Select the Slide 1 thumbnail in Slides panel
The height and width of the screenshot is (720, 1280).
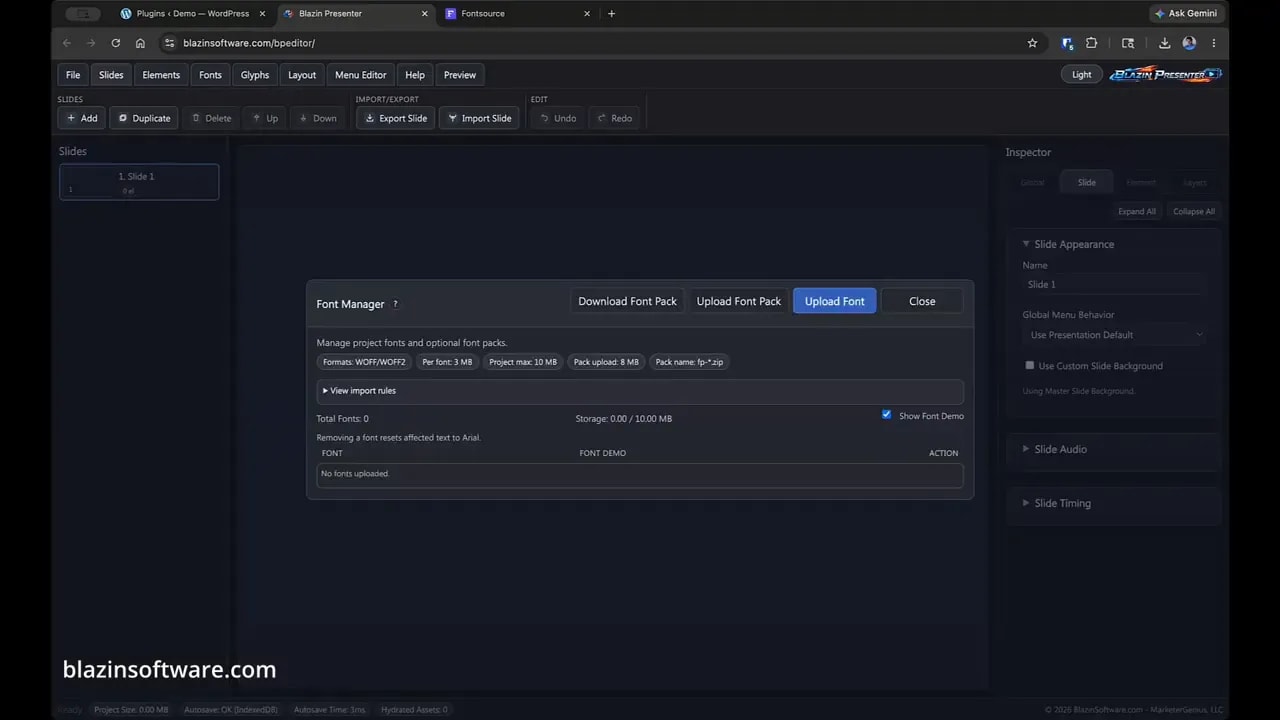pyautogui.click(x=139, y=182)
